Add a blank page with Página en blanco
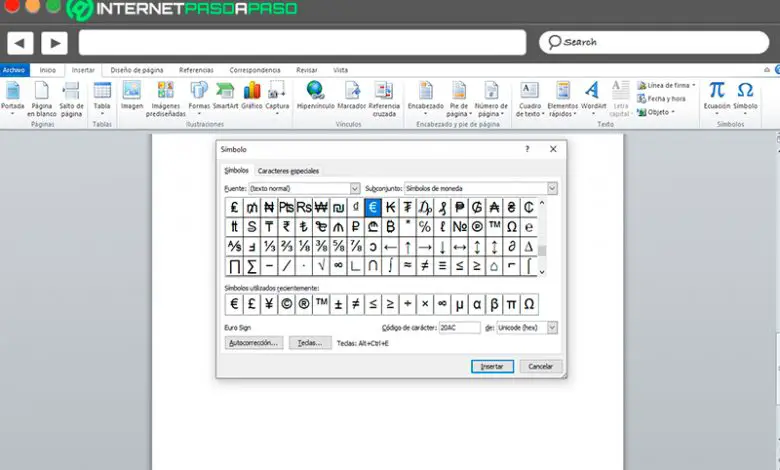 click(x=42, y=99)
